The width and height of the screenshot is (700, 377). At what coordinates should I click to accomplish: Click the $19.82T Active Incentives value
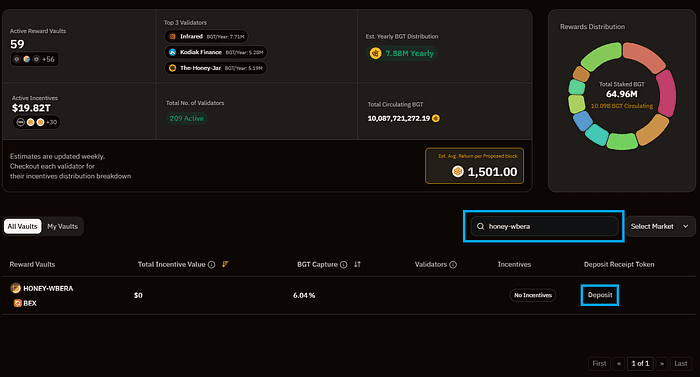[31, 108]
